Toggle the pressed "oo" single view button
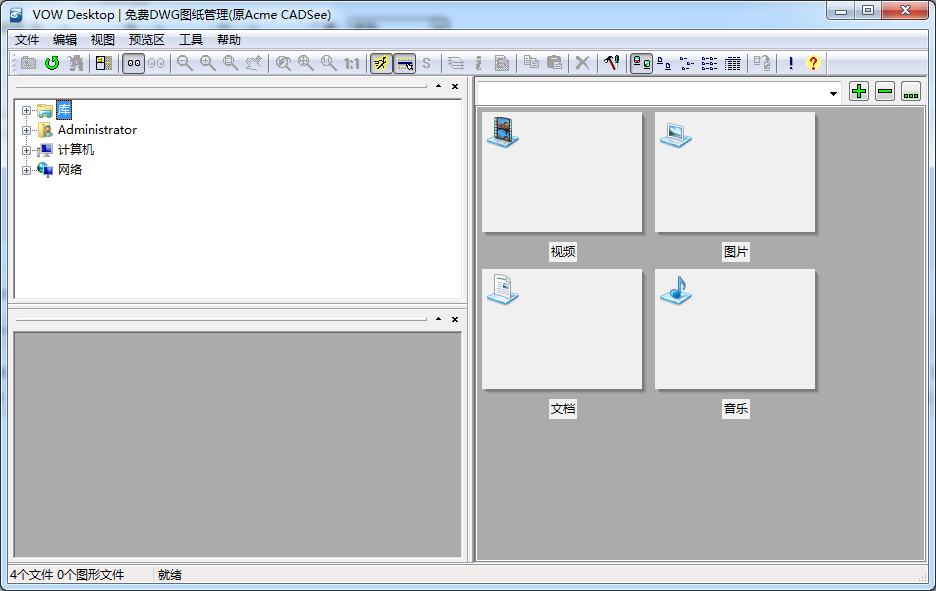The image size is (936, 591). click(133, 63)
